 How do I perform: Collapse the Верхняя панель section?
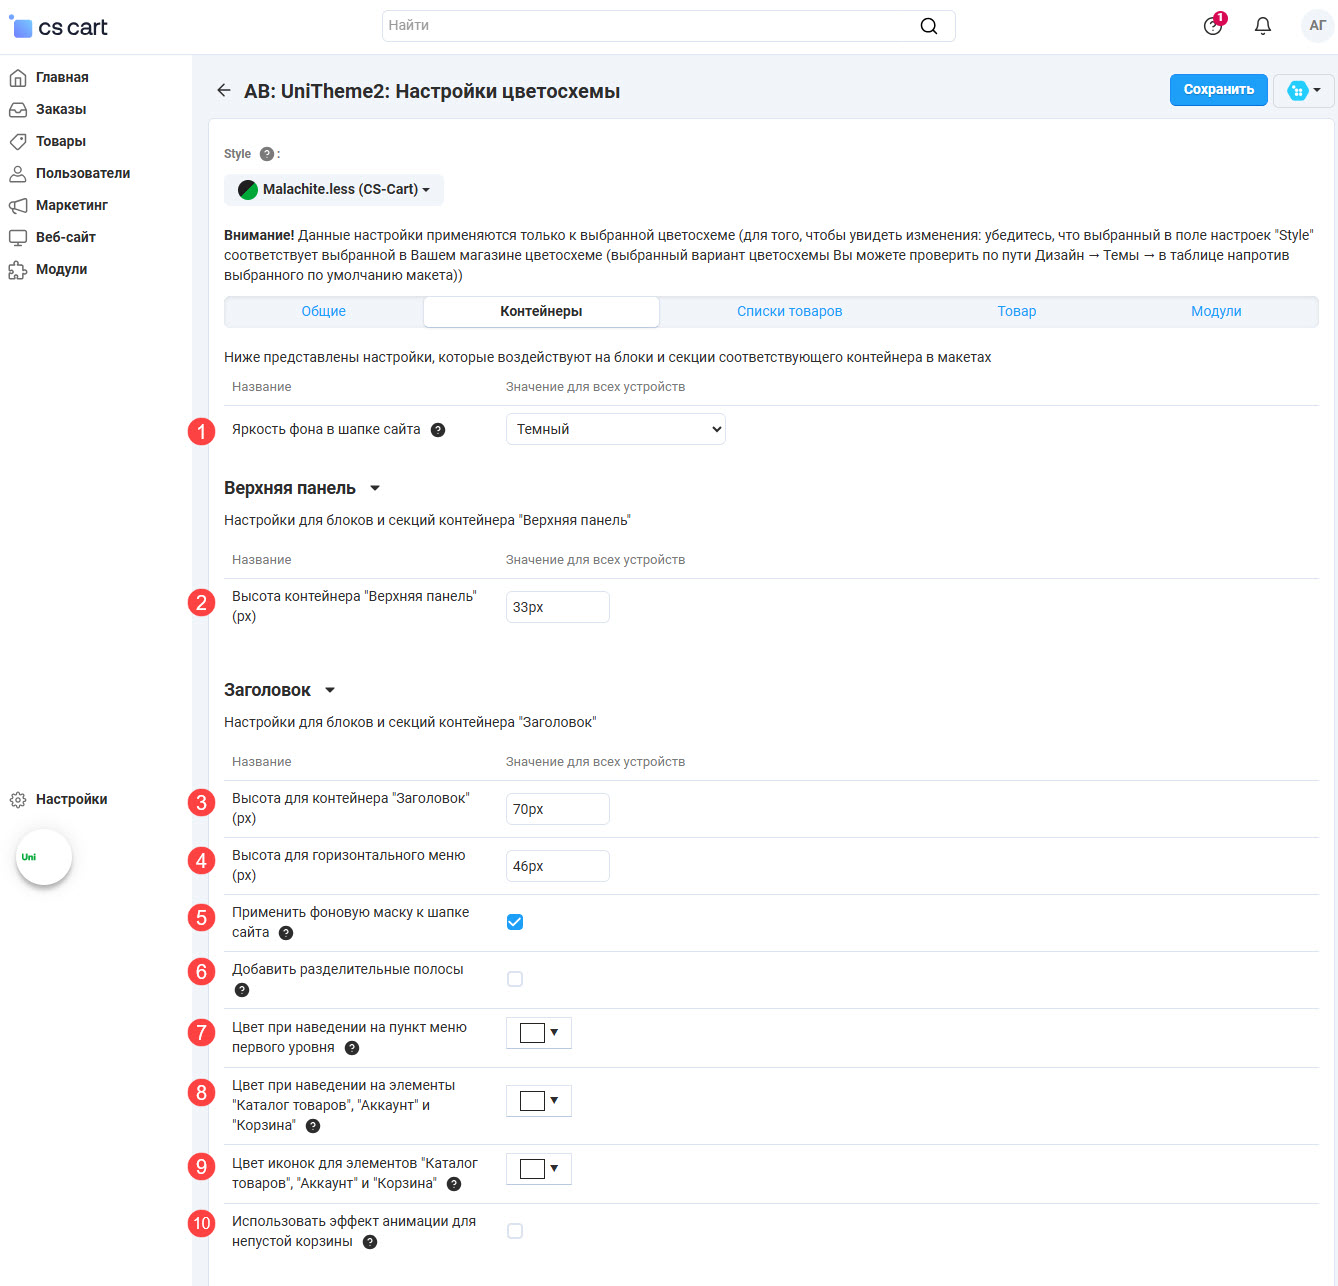coord(375,488)
